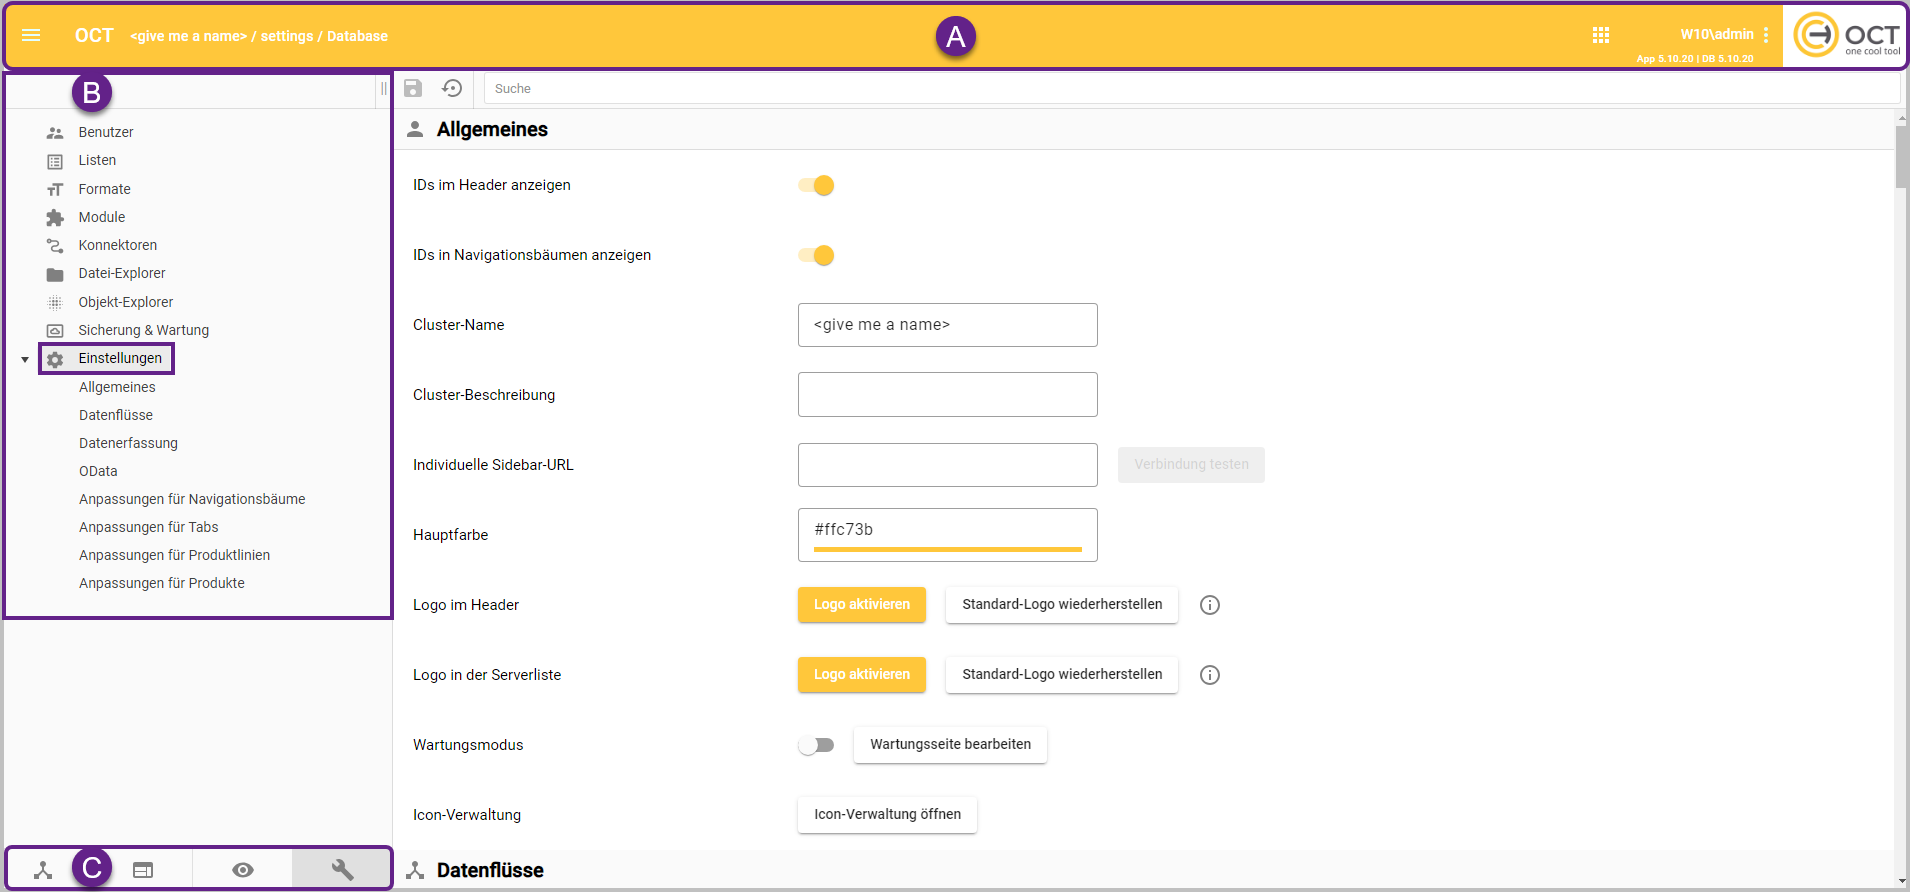The image size is (1910, 892).
Task: Click Icon-Verwaltung öffnen button
Action: pos(887,815)
